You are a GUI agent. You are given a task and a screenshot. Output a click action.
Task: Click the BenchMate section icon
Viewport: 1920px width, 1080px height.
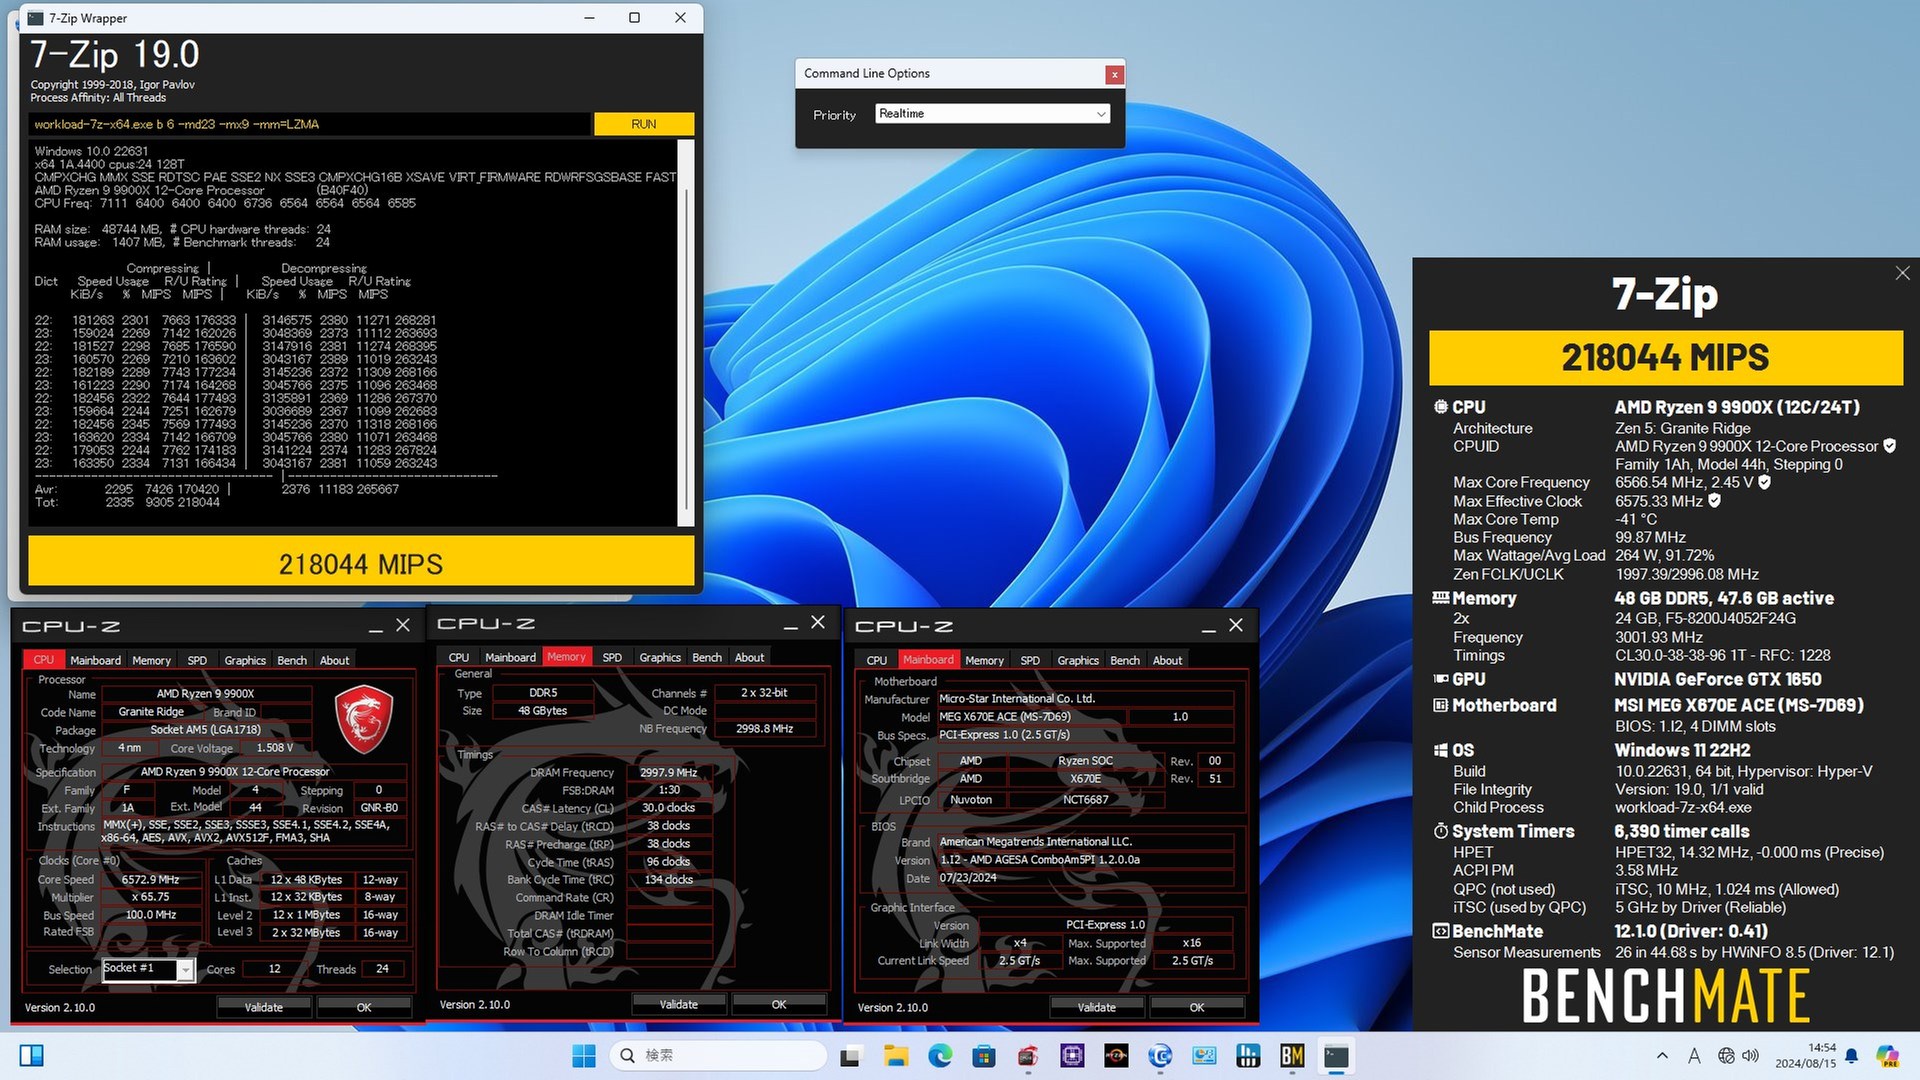coord(1440,931)
